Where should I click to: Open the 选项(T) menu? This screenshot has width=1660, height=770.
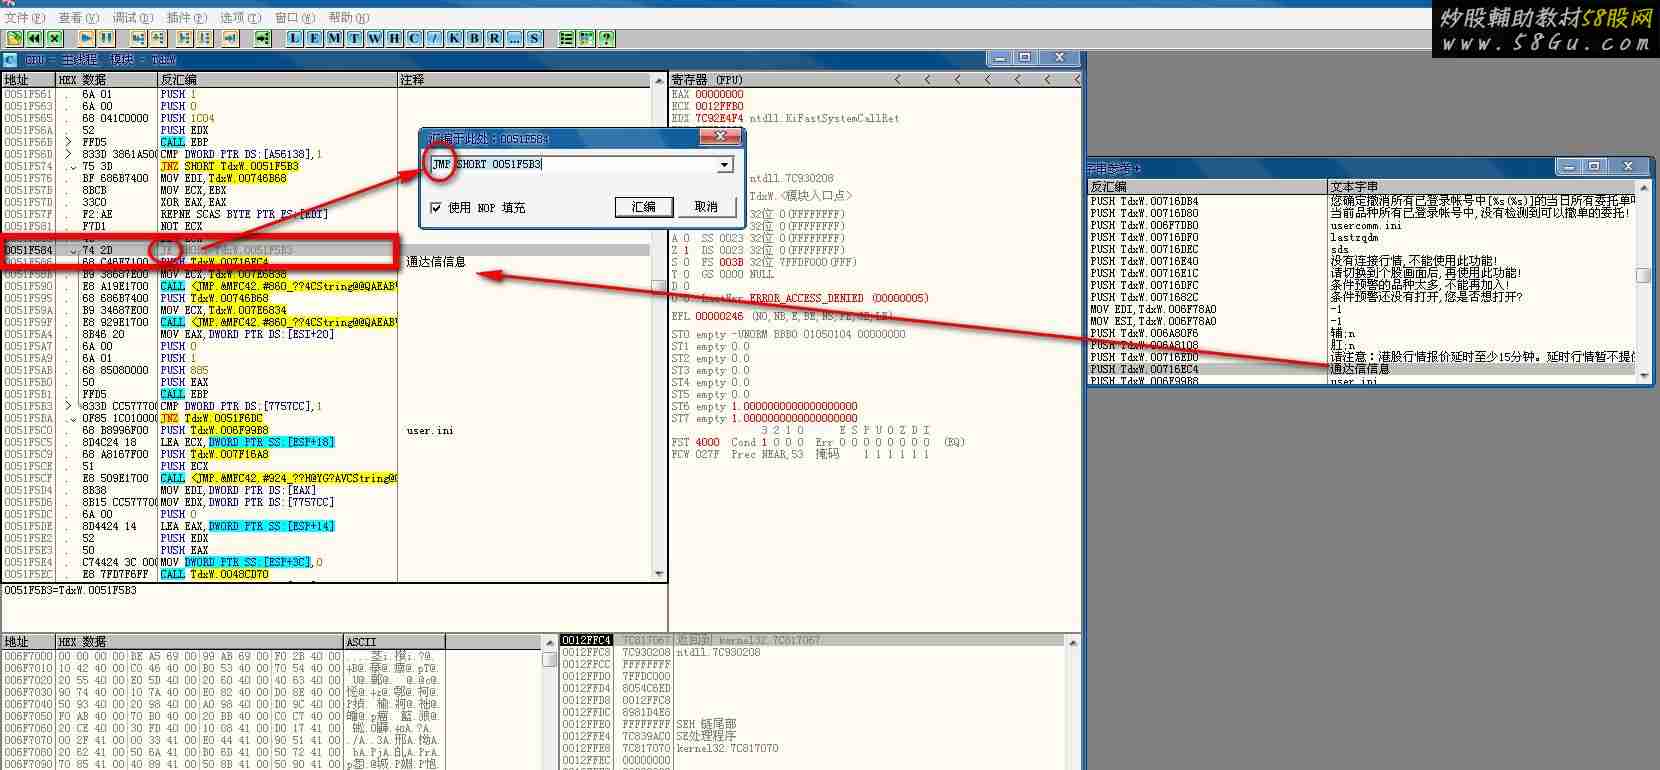pos(240,17)
